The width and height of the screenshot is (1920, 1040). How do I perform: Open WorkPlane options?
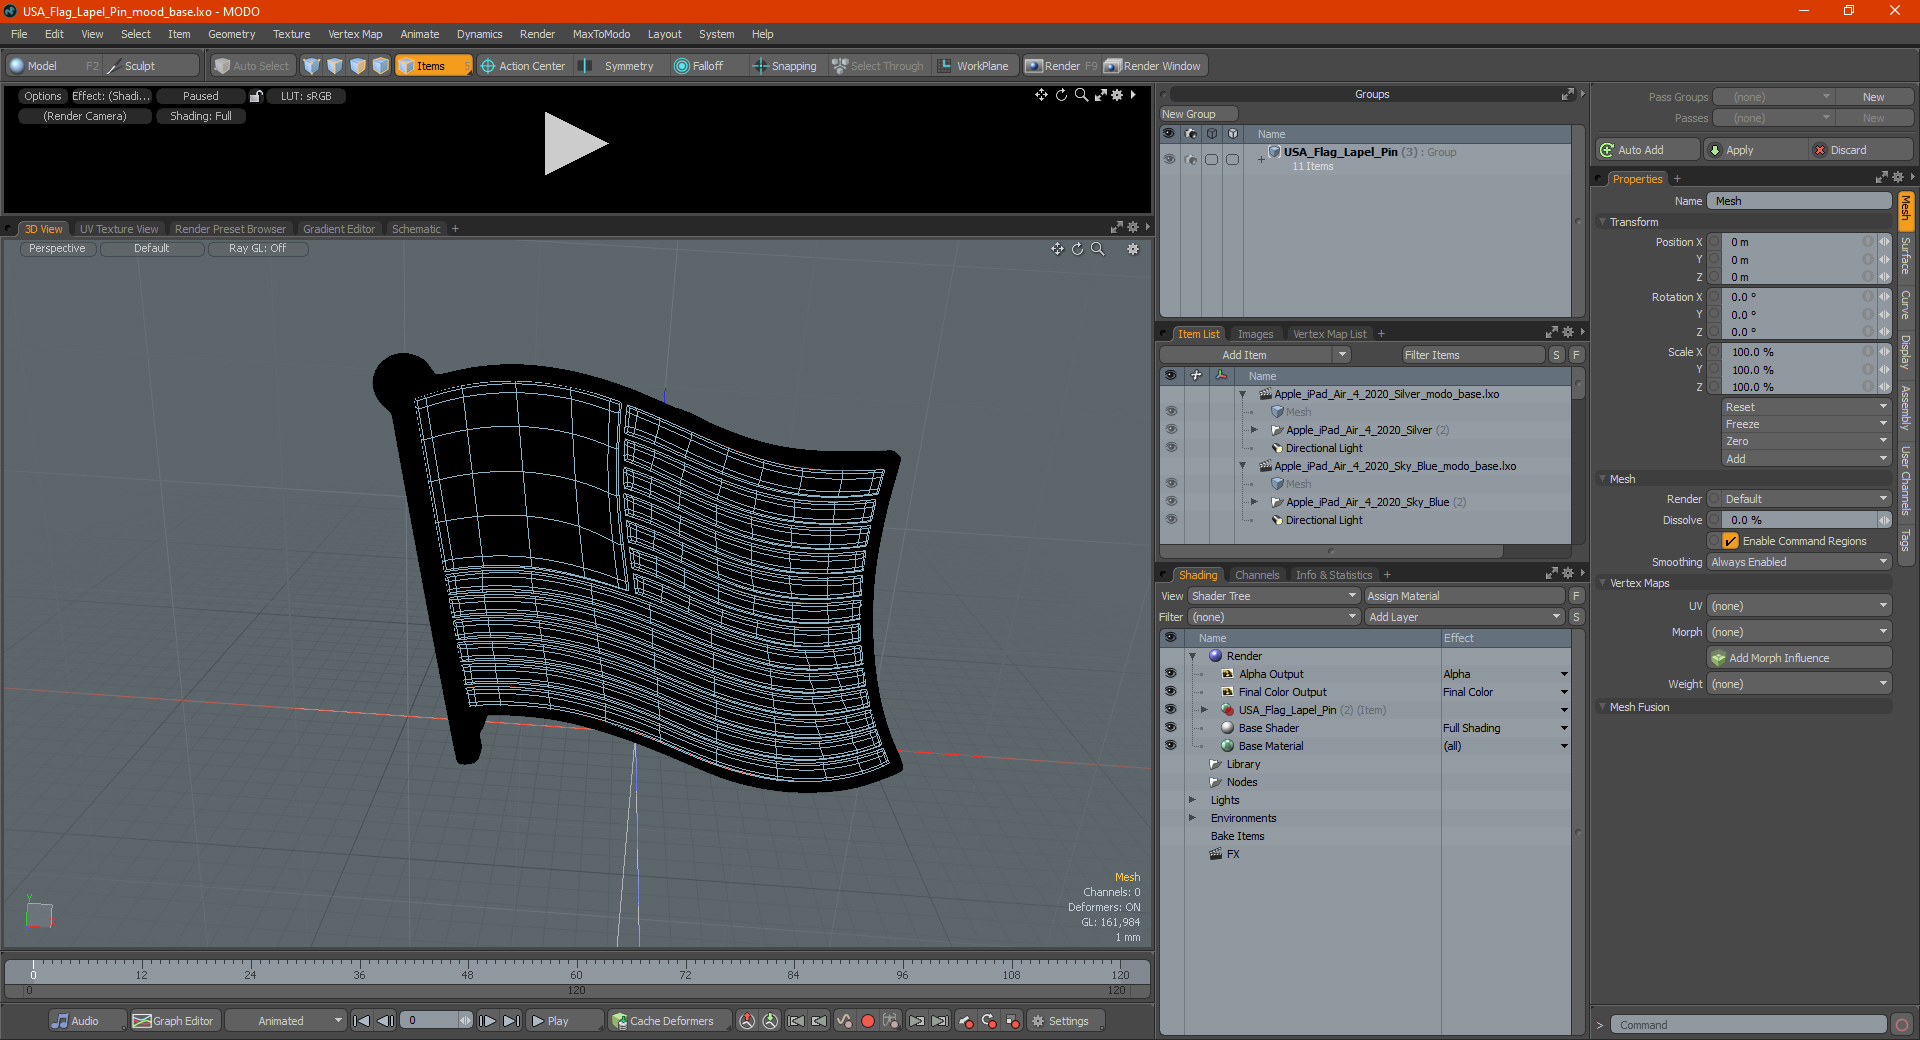pyautogui.click(x=973, y=66)
